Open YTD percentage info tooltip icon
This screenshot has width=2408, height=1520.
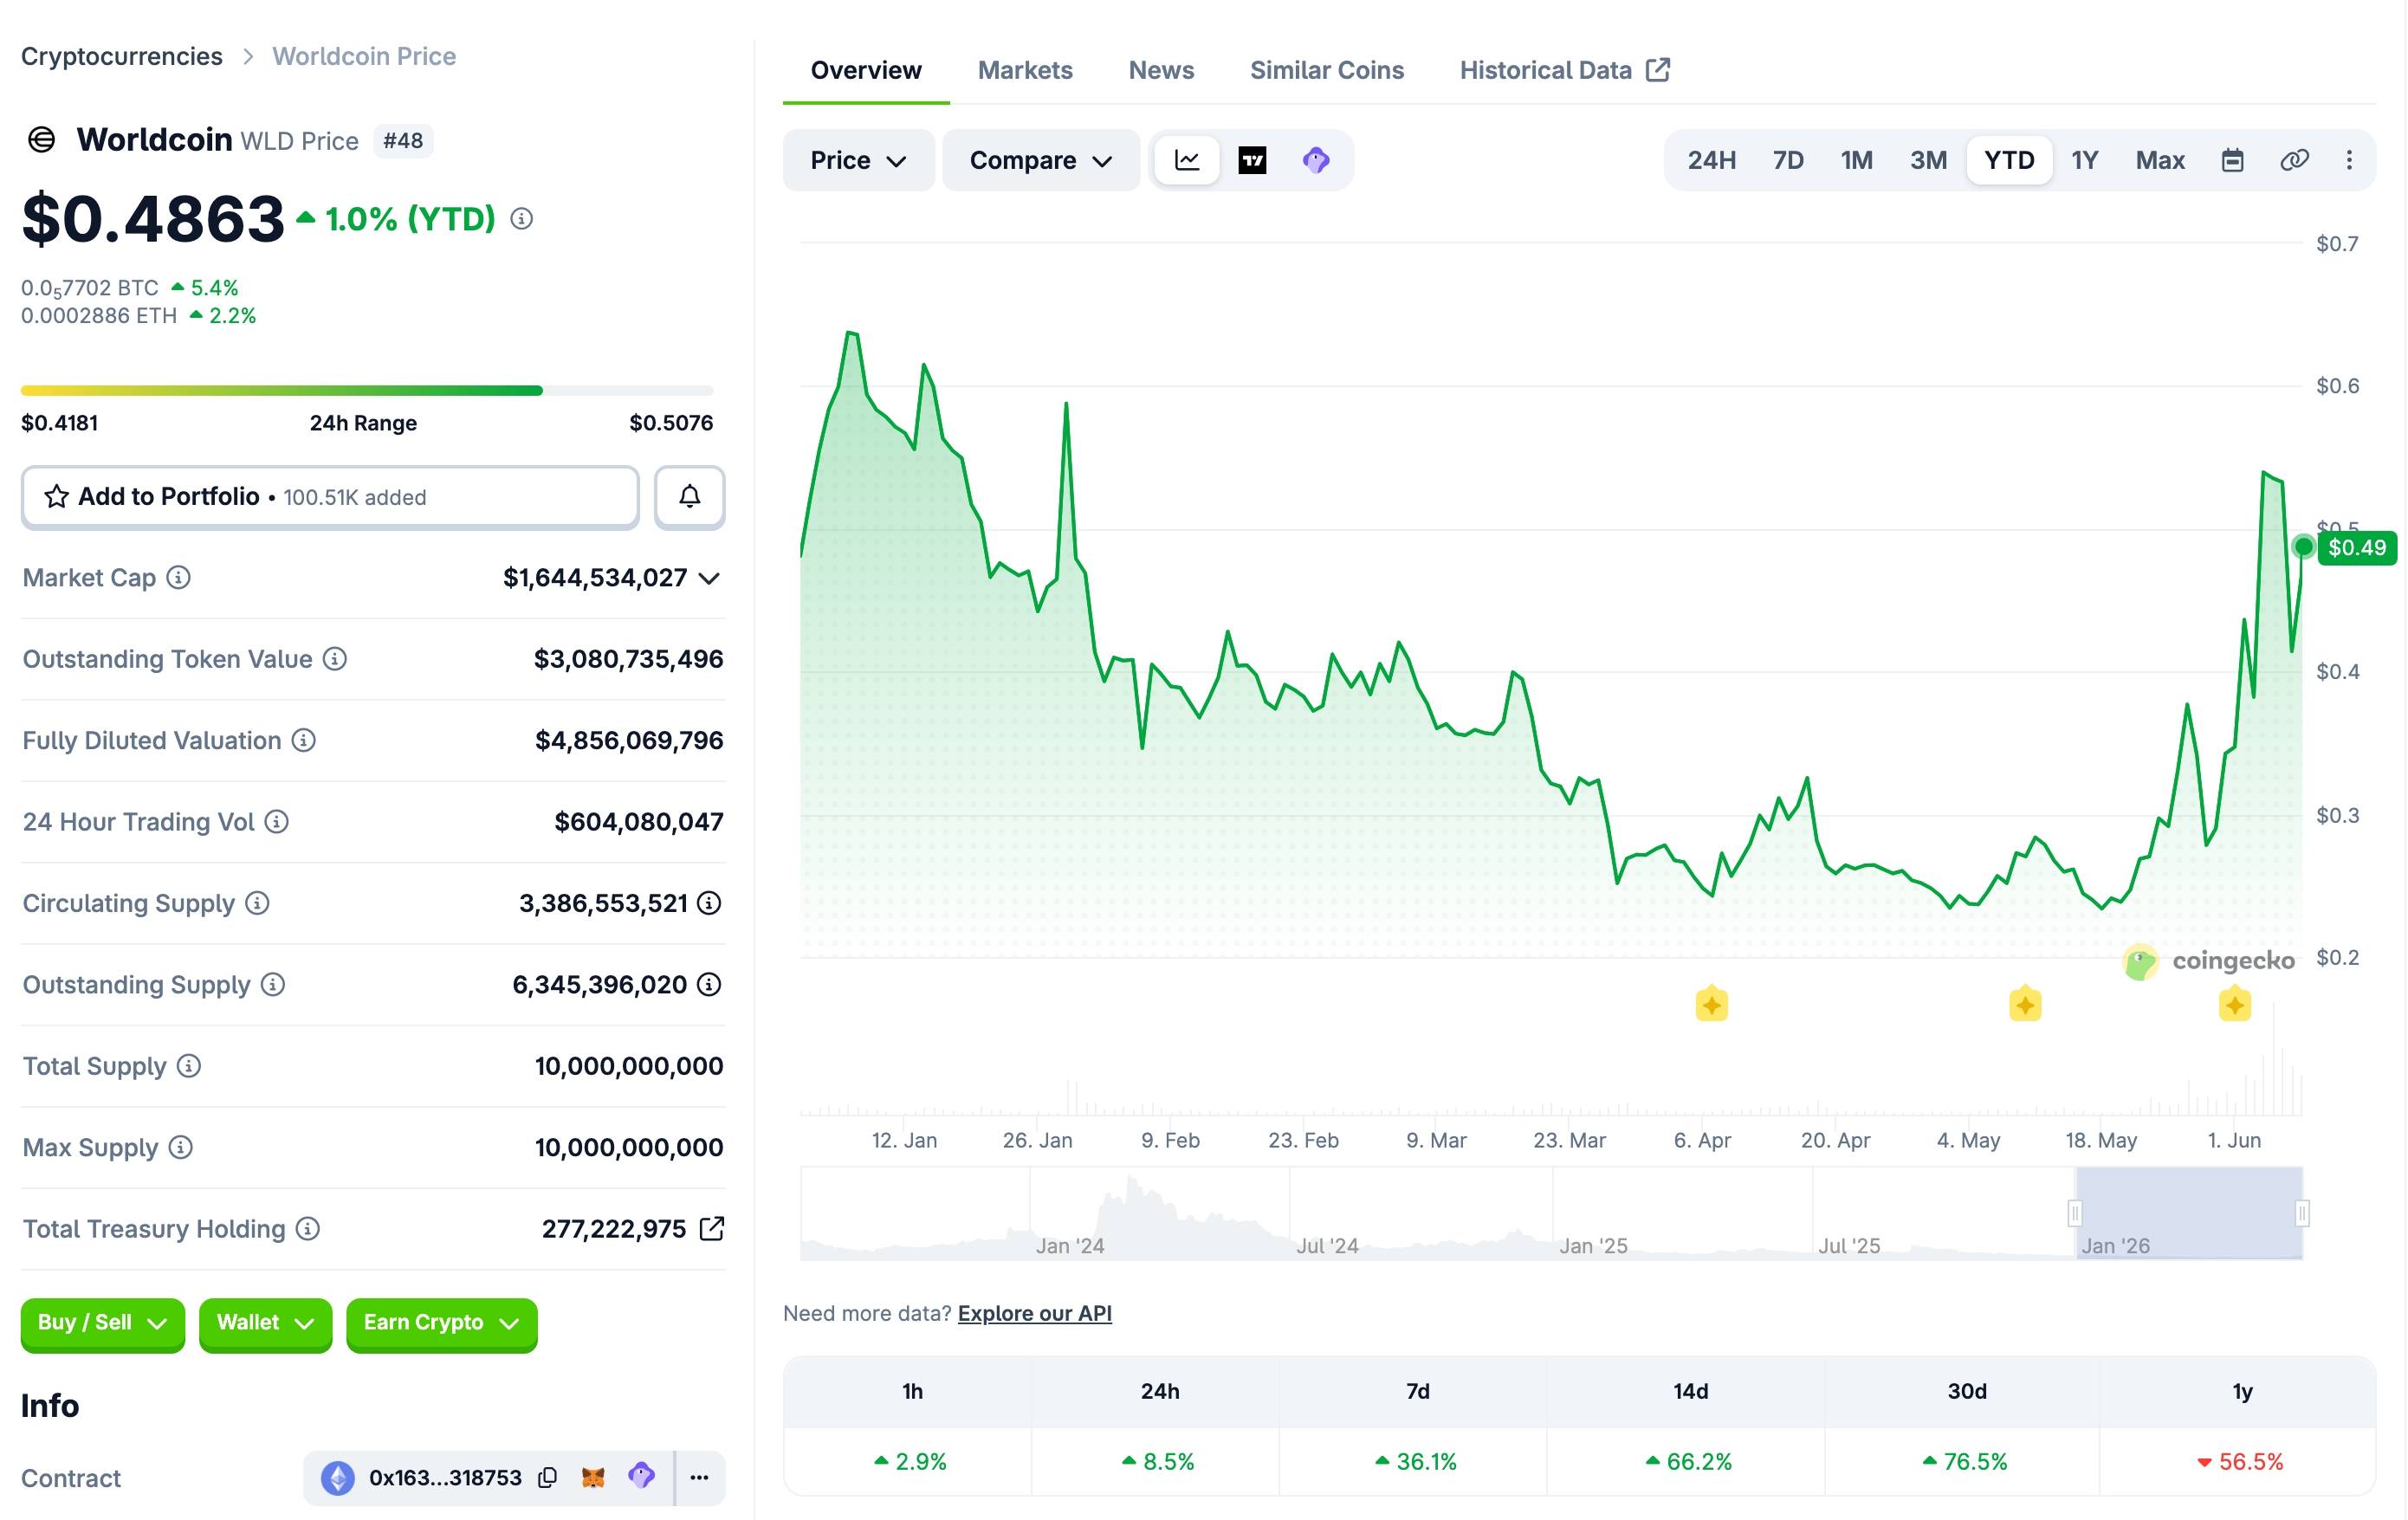pos(521,219)
